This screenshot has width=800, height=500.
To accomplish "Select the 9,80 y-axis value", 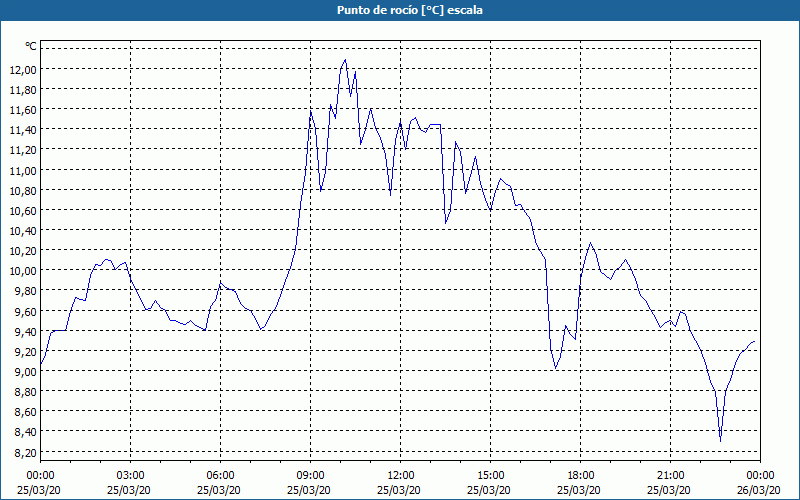I will pyautogui.click(x=25, y=291).
